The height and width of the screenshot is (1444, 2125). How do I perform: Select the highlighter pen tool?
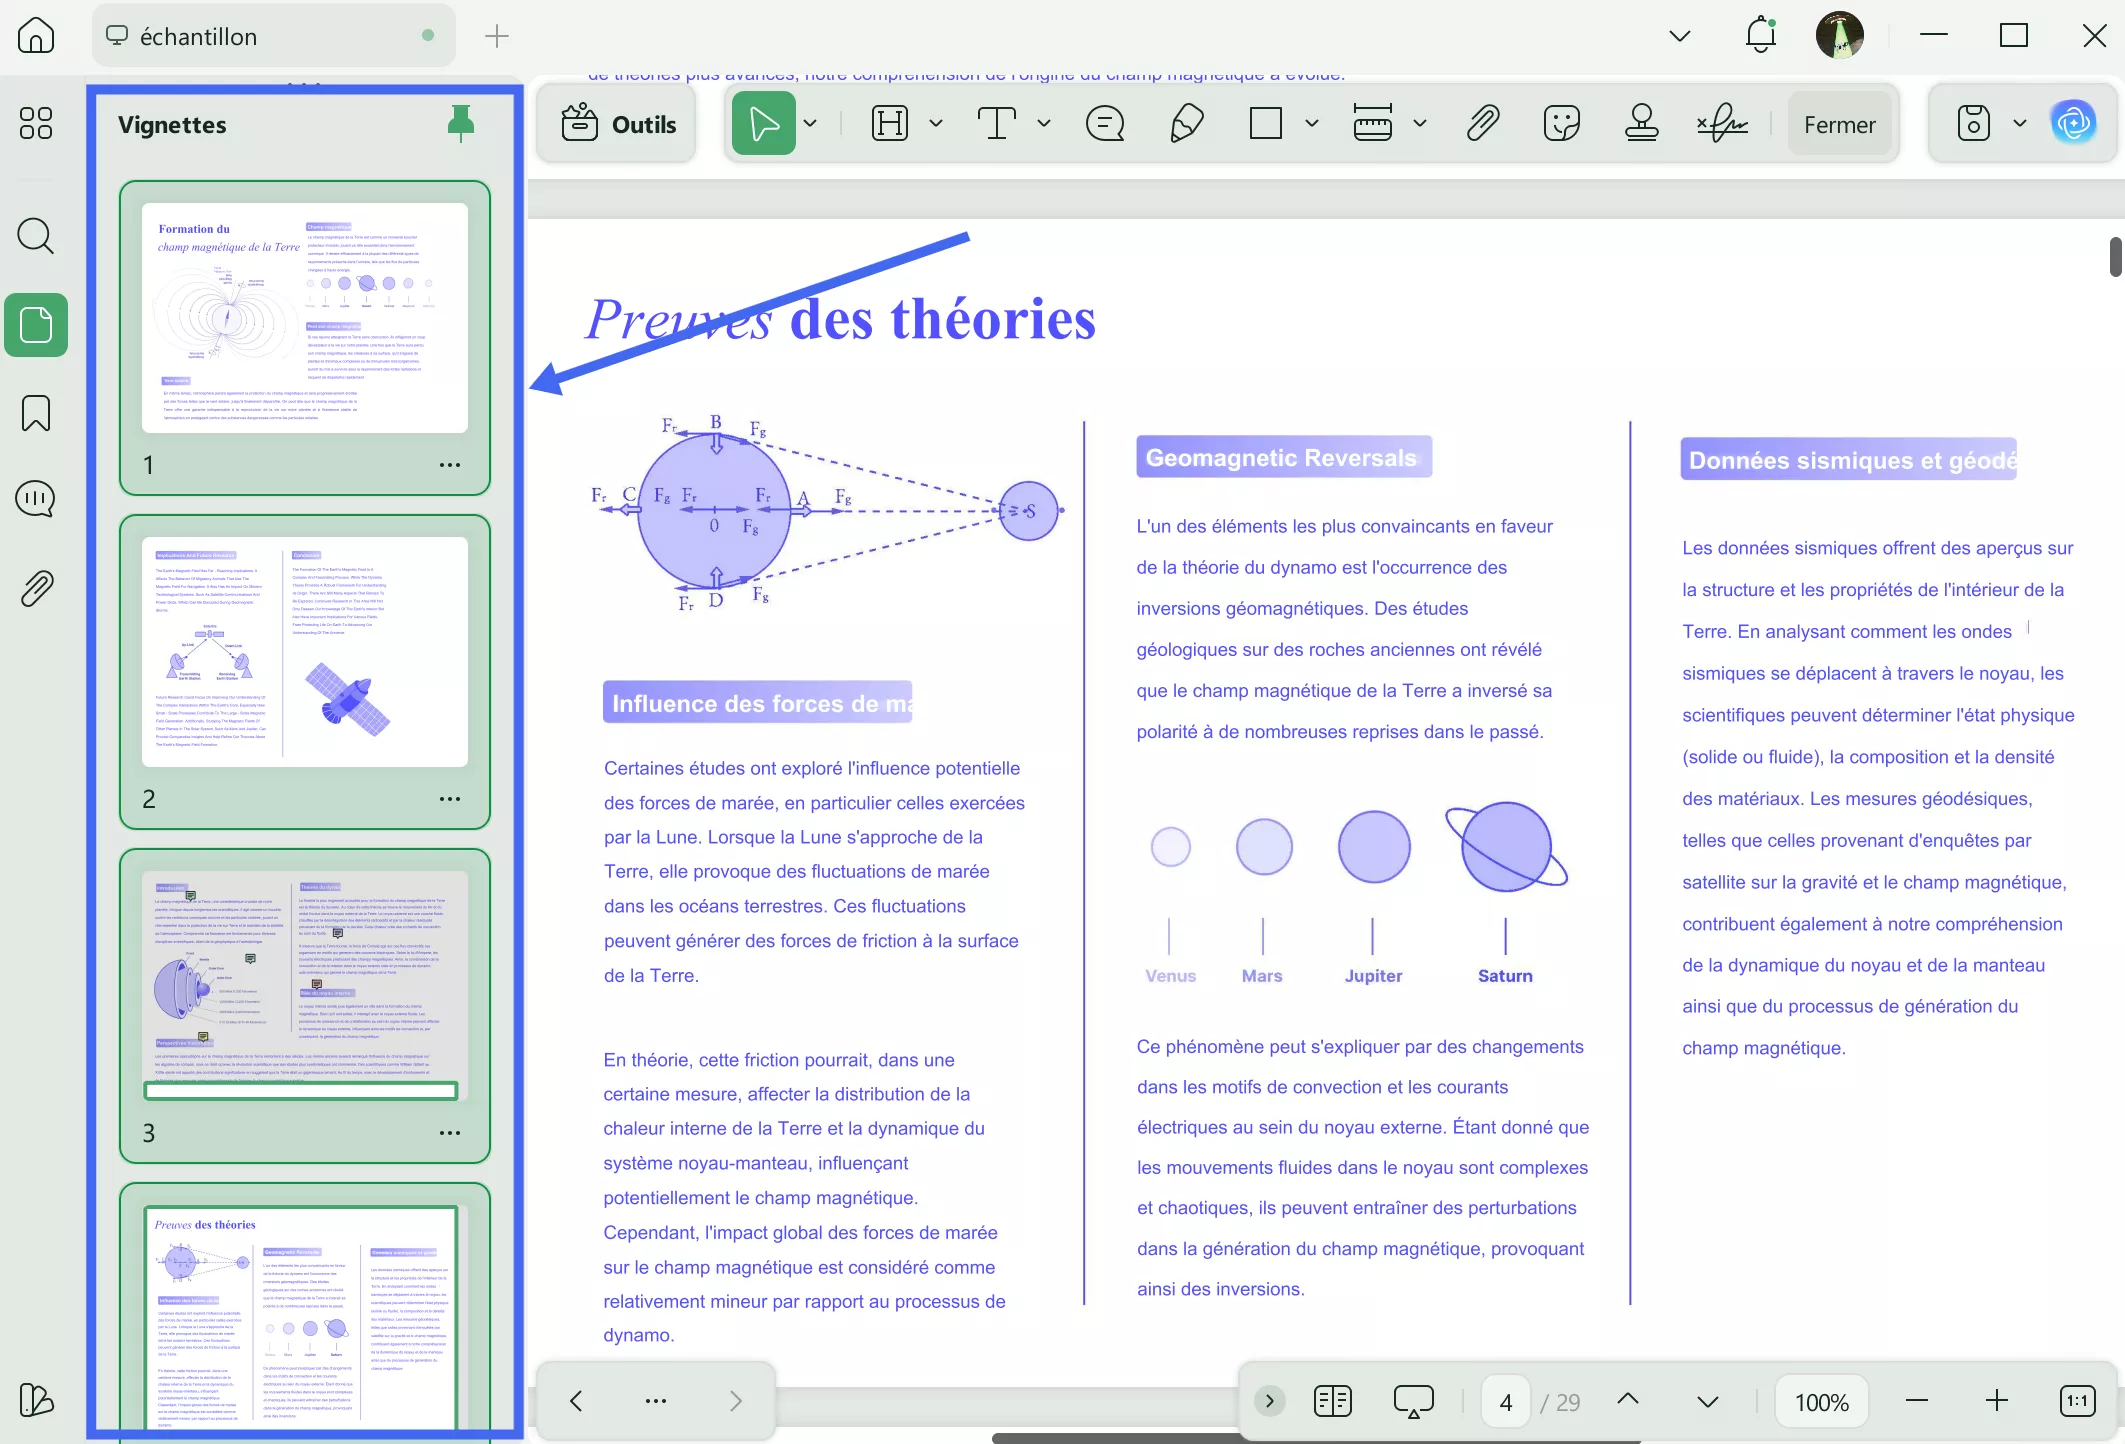coord(1185,122)
